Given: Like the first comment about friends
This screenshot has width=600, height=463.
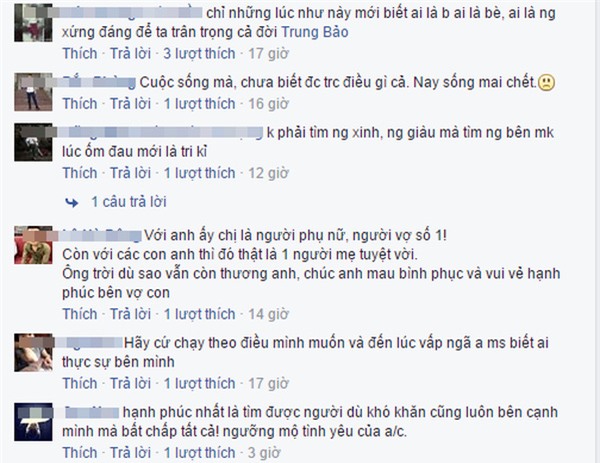Looking at the screenshot, I should [x=80, y=54].
